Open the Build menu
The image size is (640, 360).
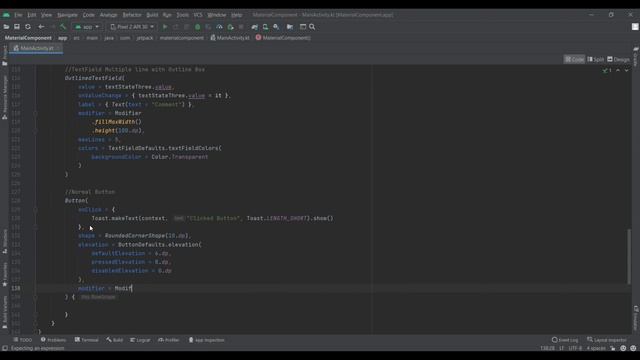(152, 15)
